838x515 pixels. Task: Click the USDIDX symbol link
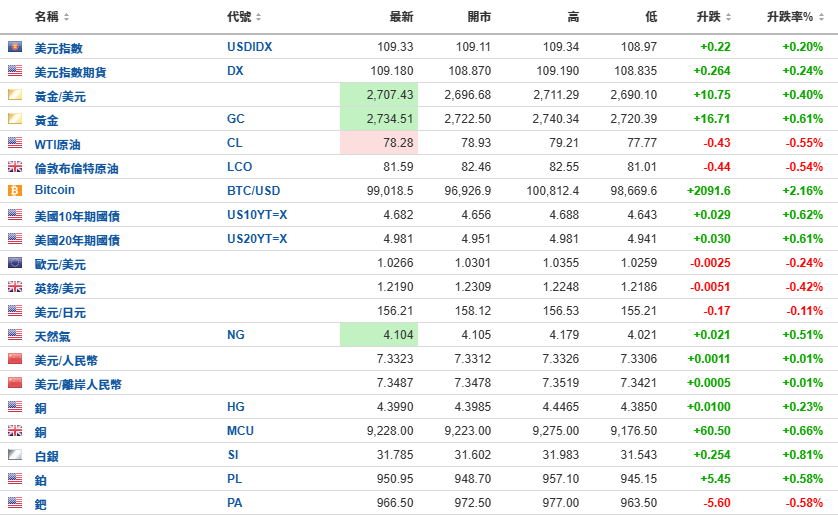[x=249, y=47]
